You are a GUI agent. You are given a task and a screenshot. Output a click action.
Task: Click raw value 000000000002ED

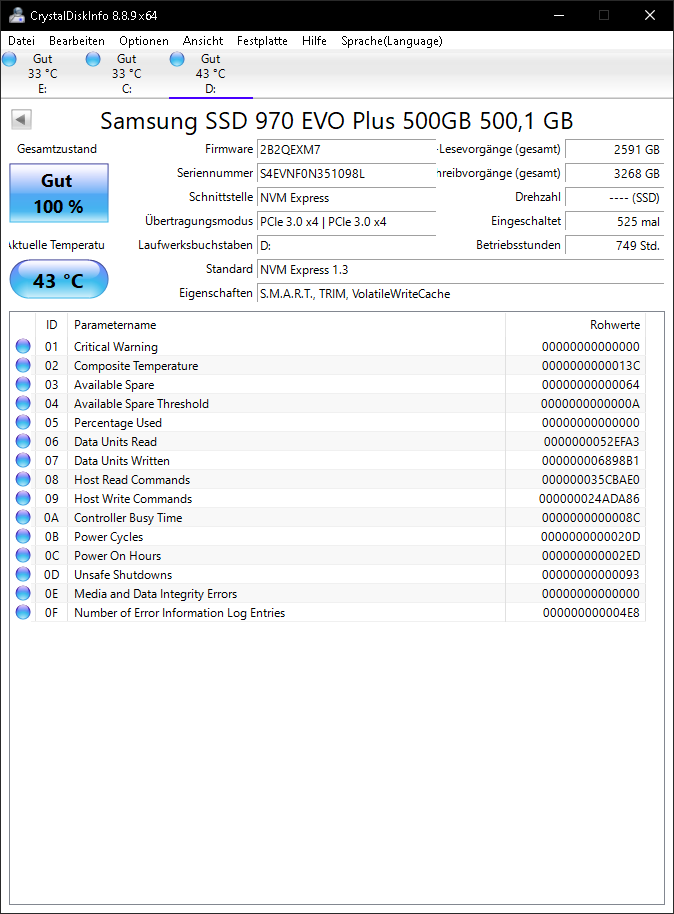pyautogui.click(x=591, y=556)
